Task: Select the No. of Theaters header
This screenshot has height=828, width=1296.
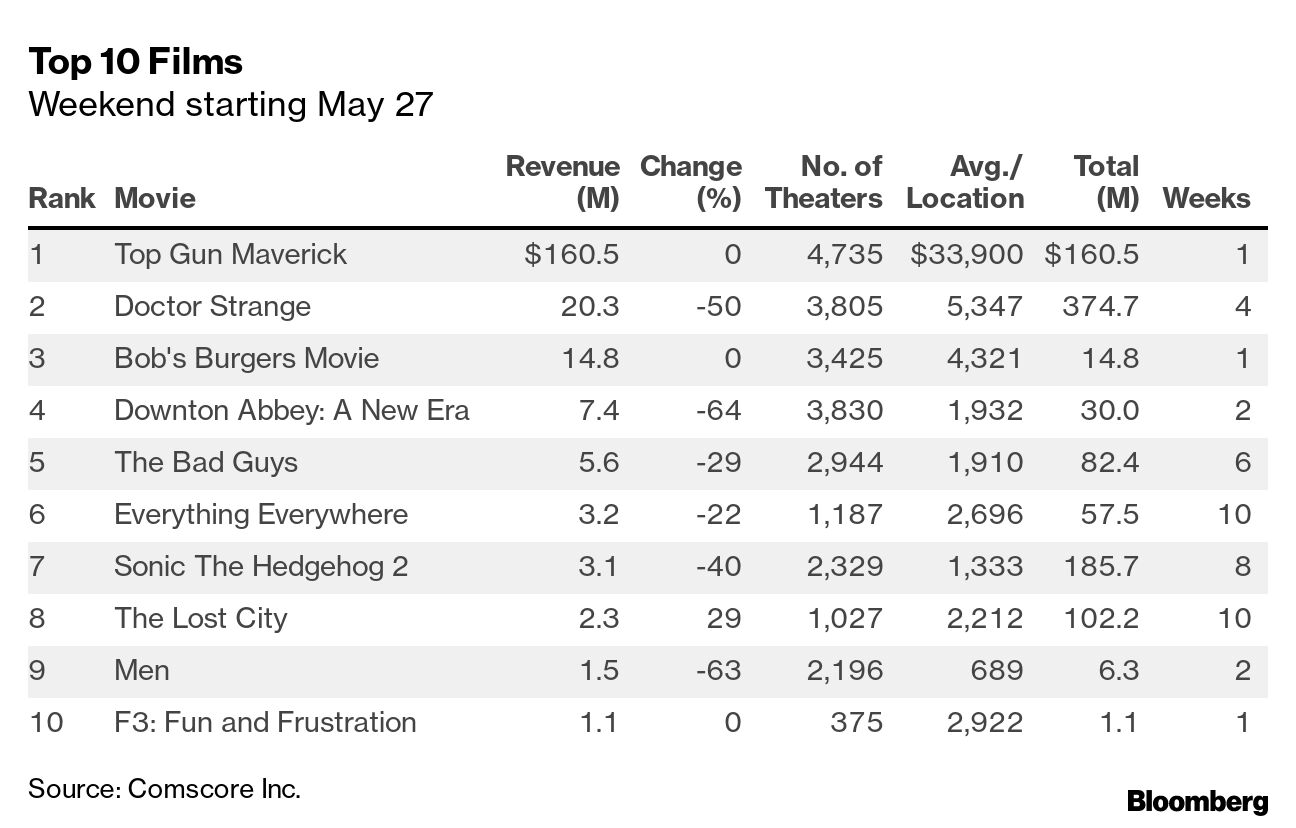Action: (x=824, y=182)
